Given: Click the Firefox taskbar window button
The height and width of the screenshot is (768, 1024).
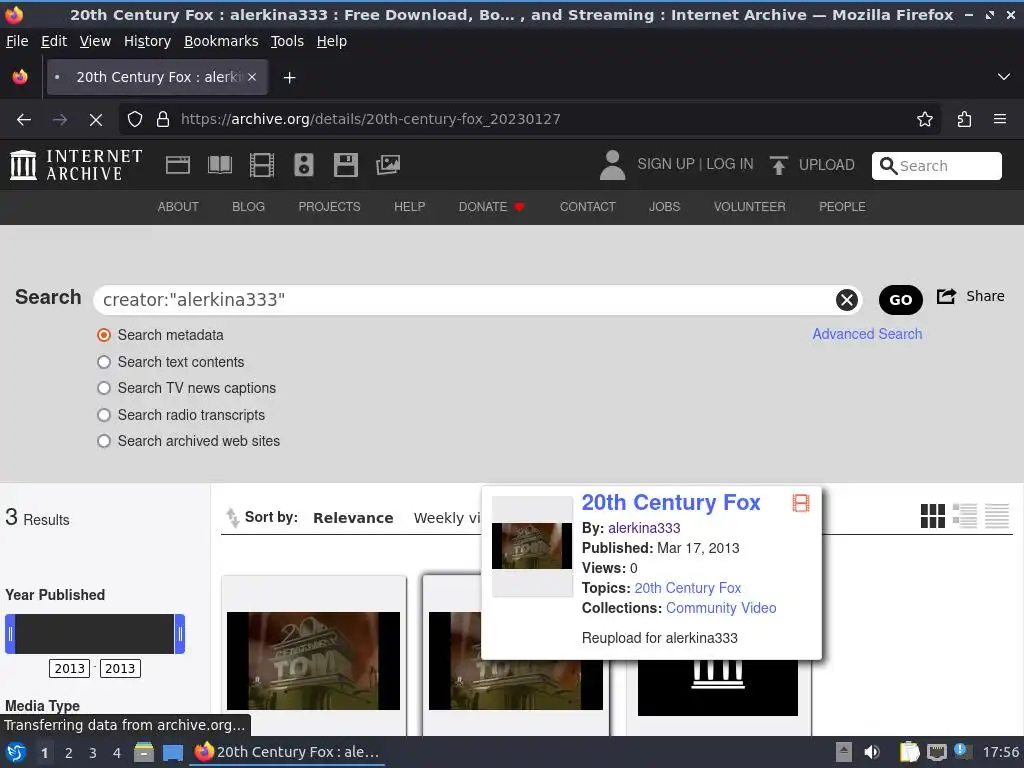Looking at the screenshot, I should pyautogui.click(x=287, y=752).
